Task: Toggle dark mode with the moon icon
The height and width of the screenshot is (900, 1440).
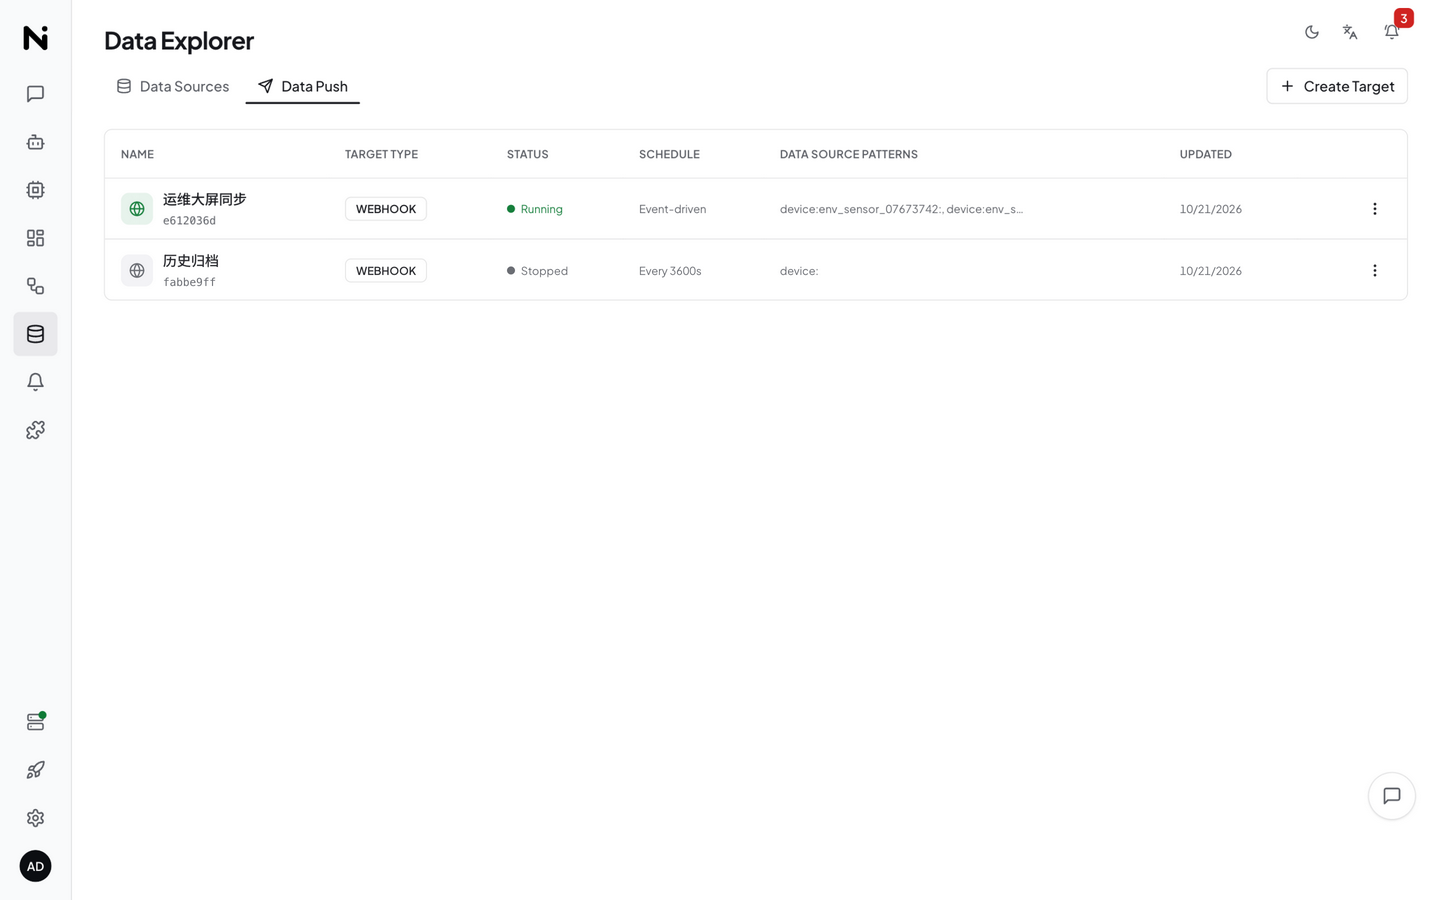Action: coord(1312,32)
